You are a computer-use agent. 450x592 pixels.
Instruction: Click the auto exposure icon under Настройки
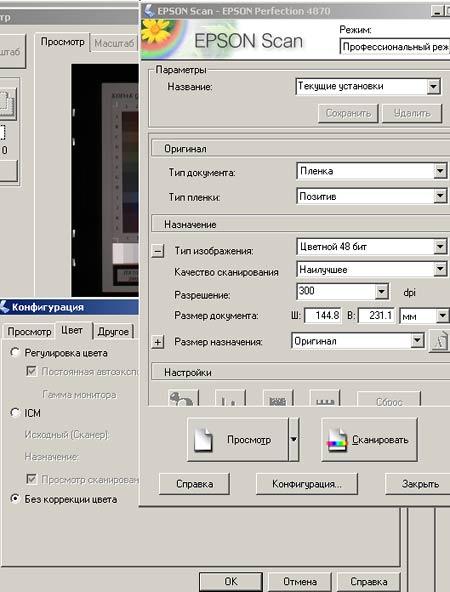(x=183, y=398)
